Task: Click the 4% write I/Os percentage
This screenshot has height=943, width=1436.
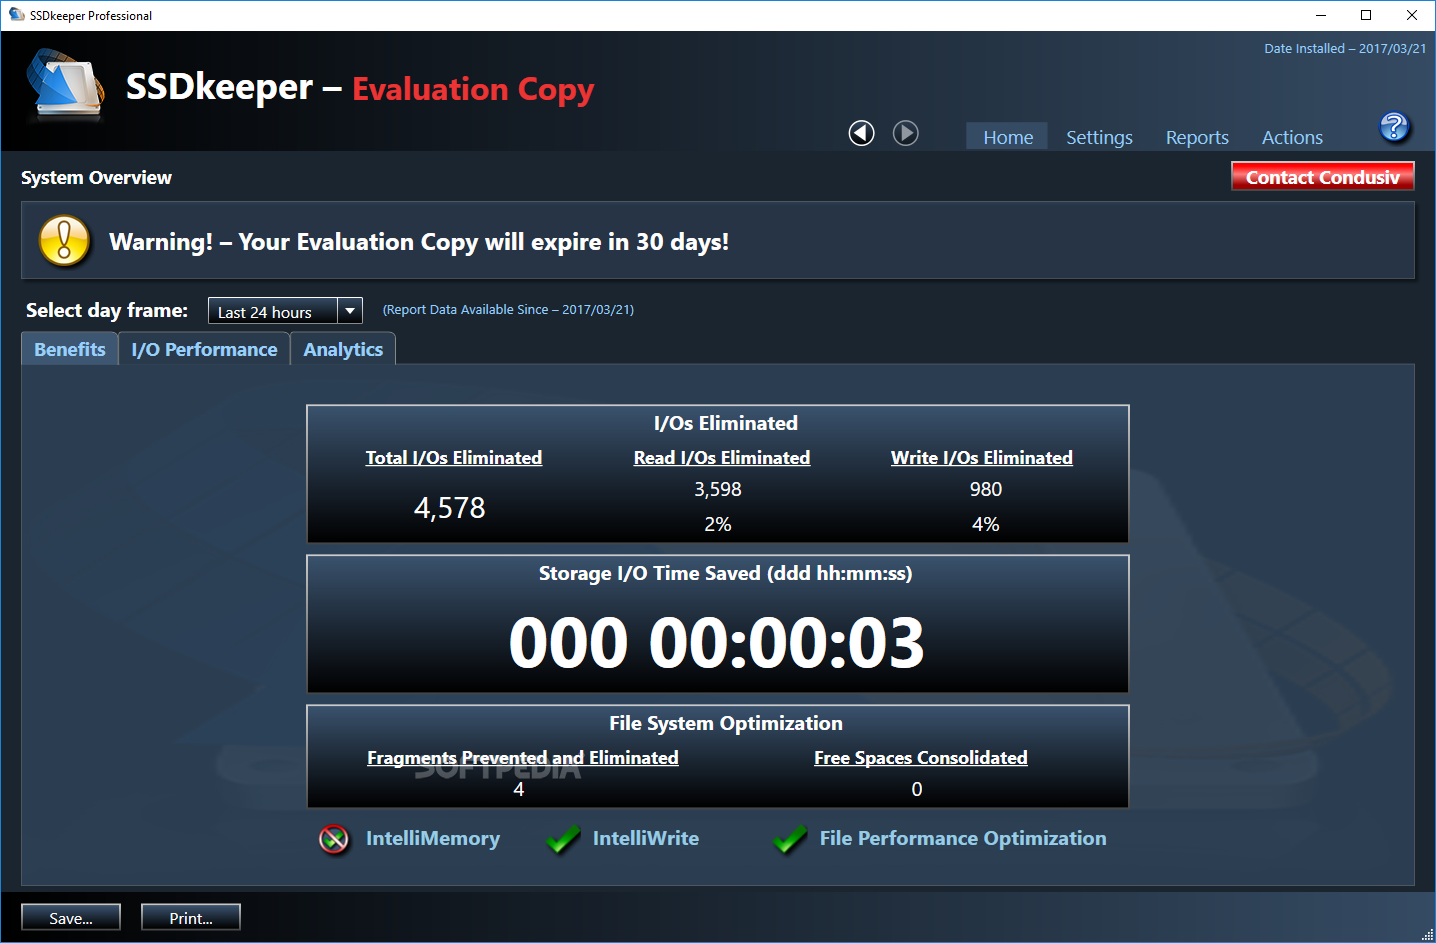Action: [986, 524]
